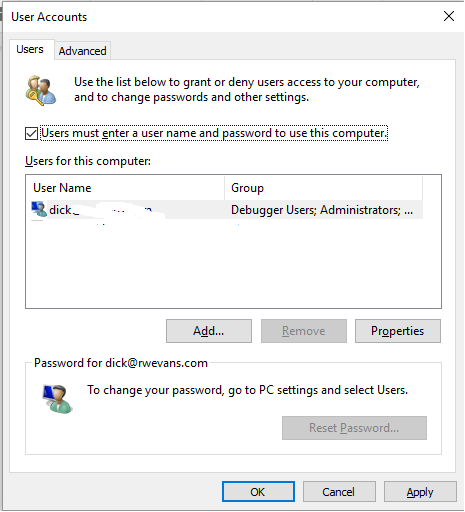
Task: Apply the user account changes
Action: click(x=420, y=491)
